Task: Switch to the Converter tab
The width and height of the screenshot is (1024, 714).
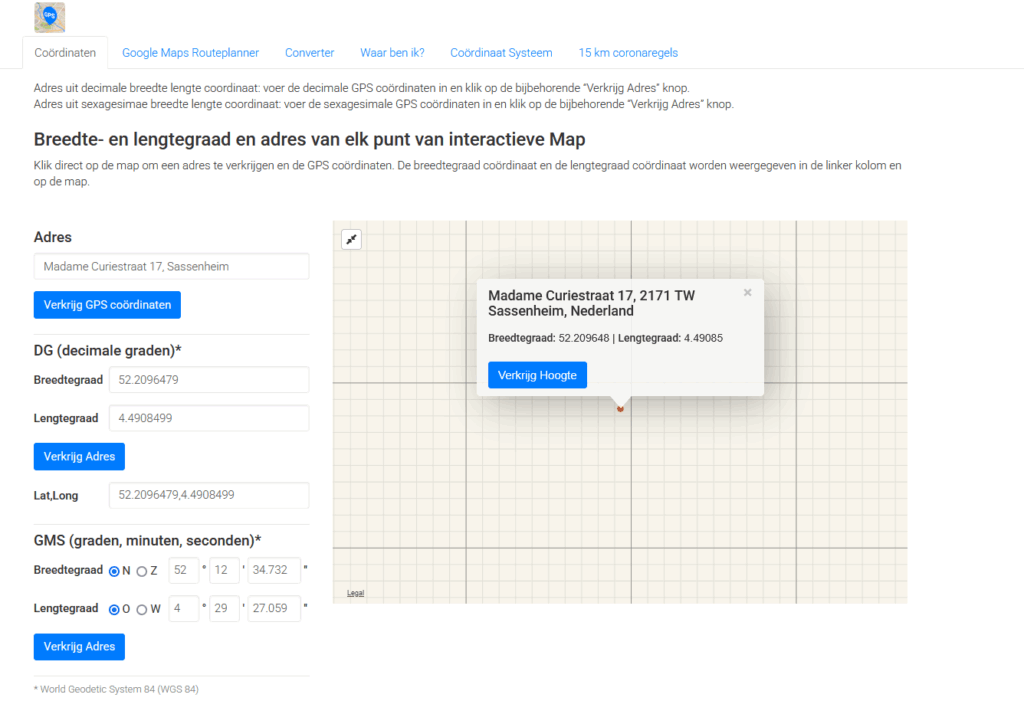Action: (x=309, y=53)
